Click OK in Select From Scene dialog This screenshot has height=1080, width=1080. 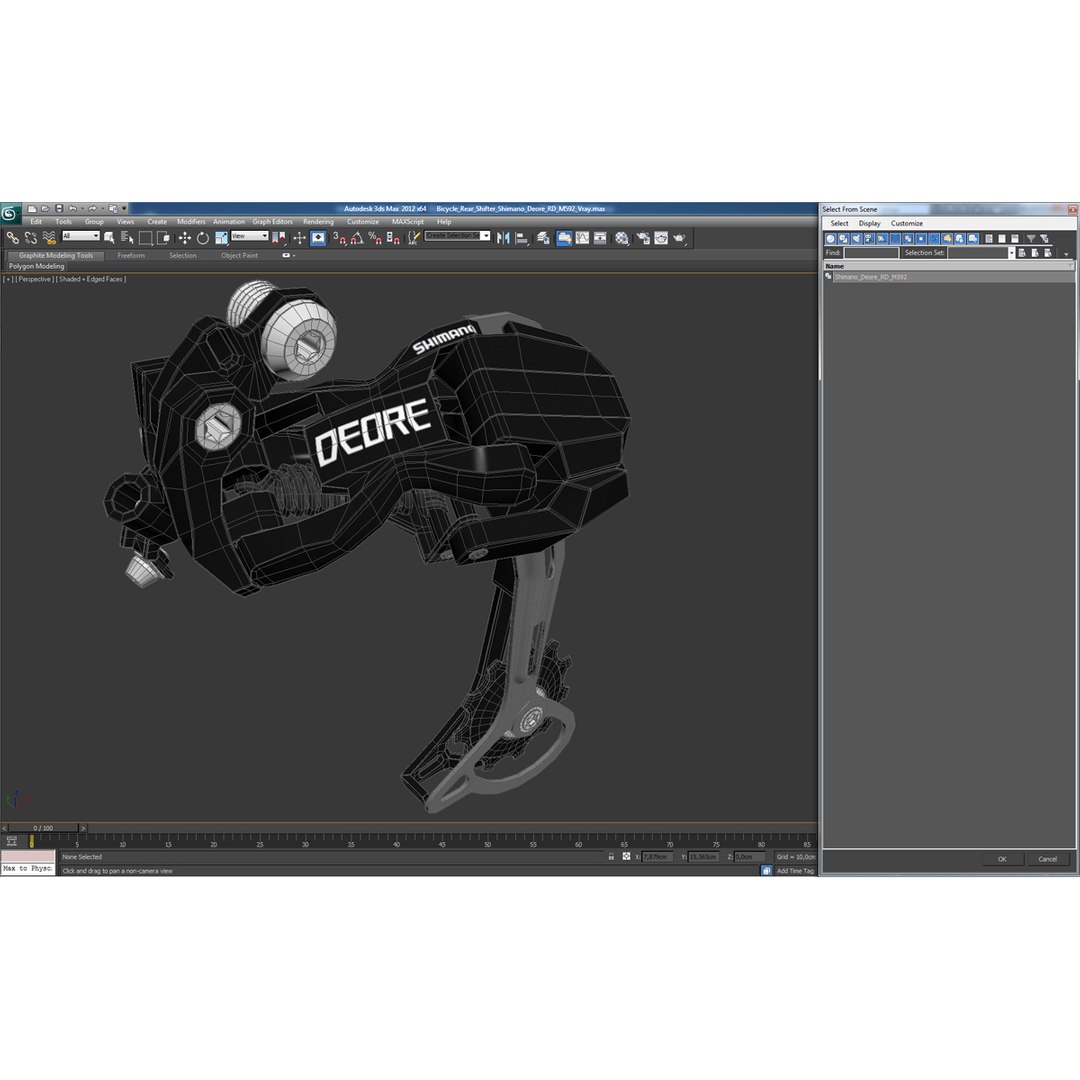[x=1001, y=859]
